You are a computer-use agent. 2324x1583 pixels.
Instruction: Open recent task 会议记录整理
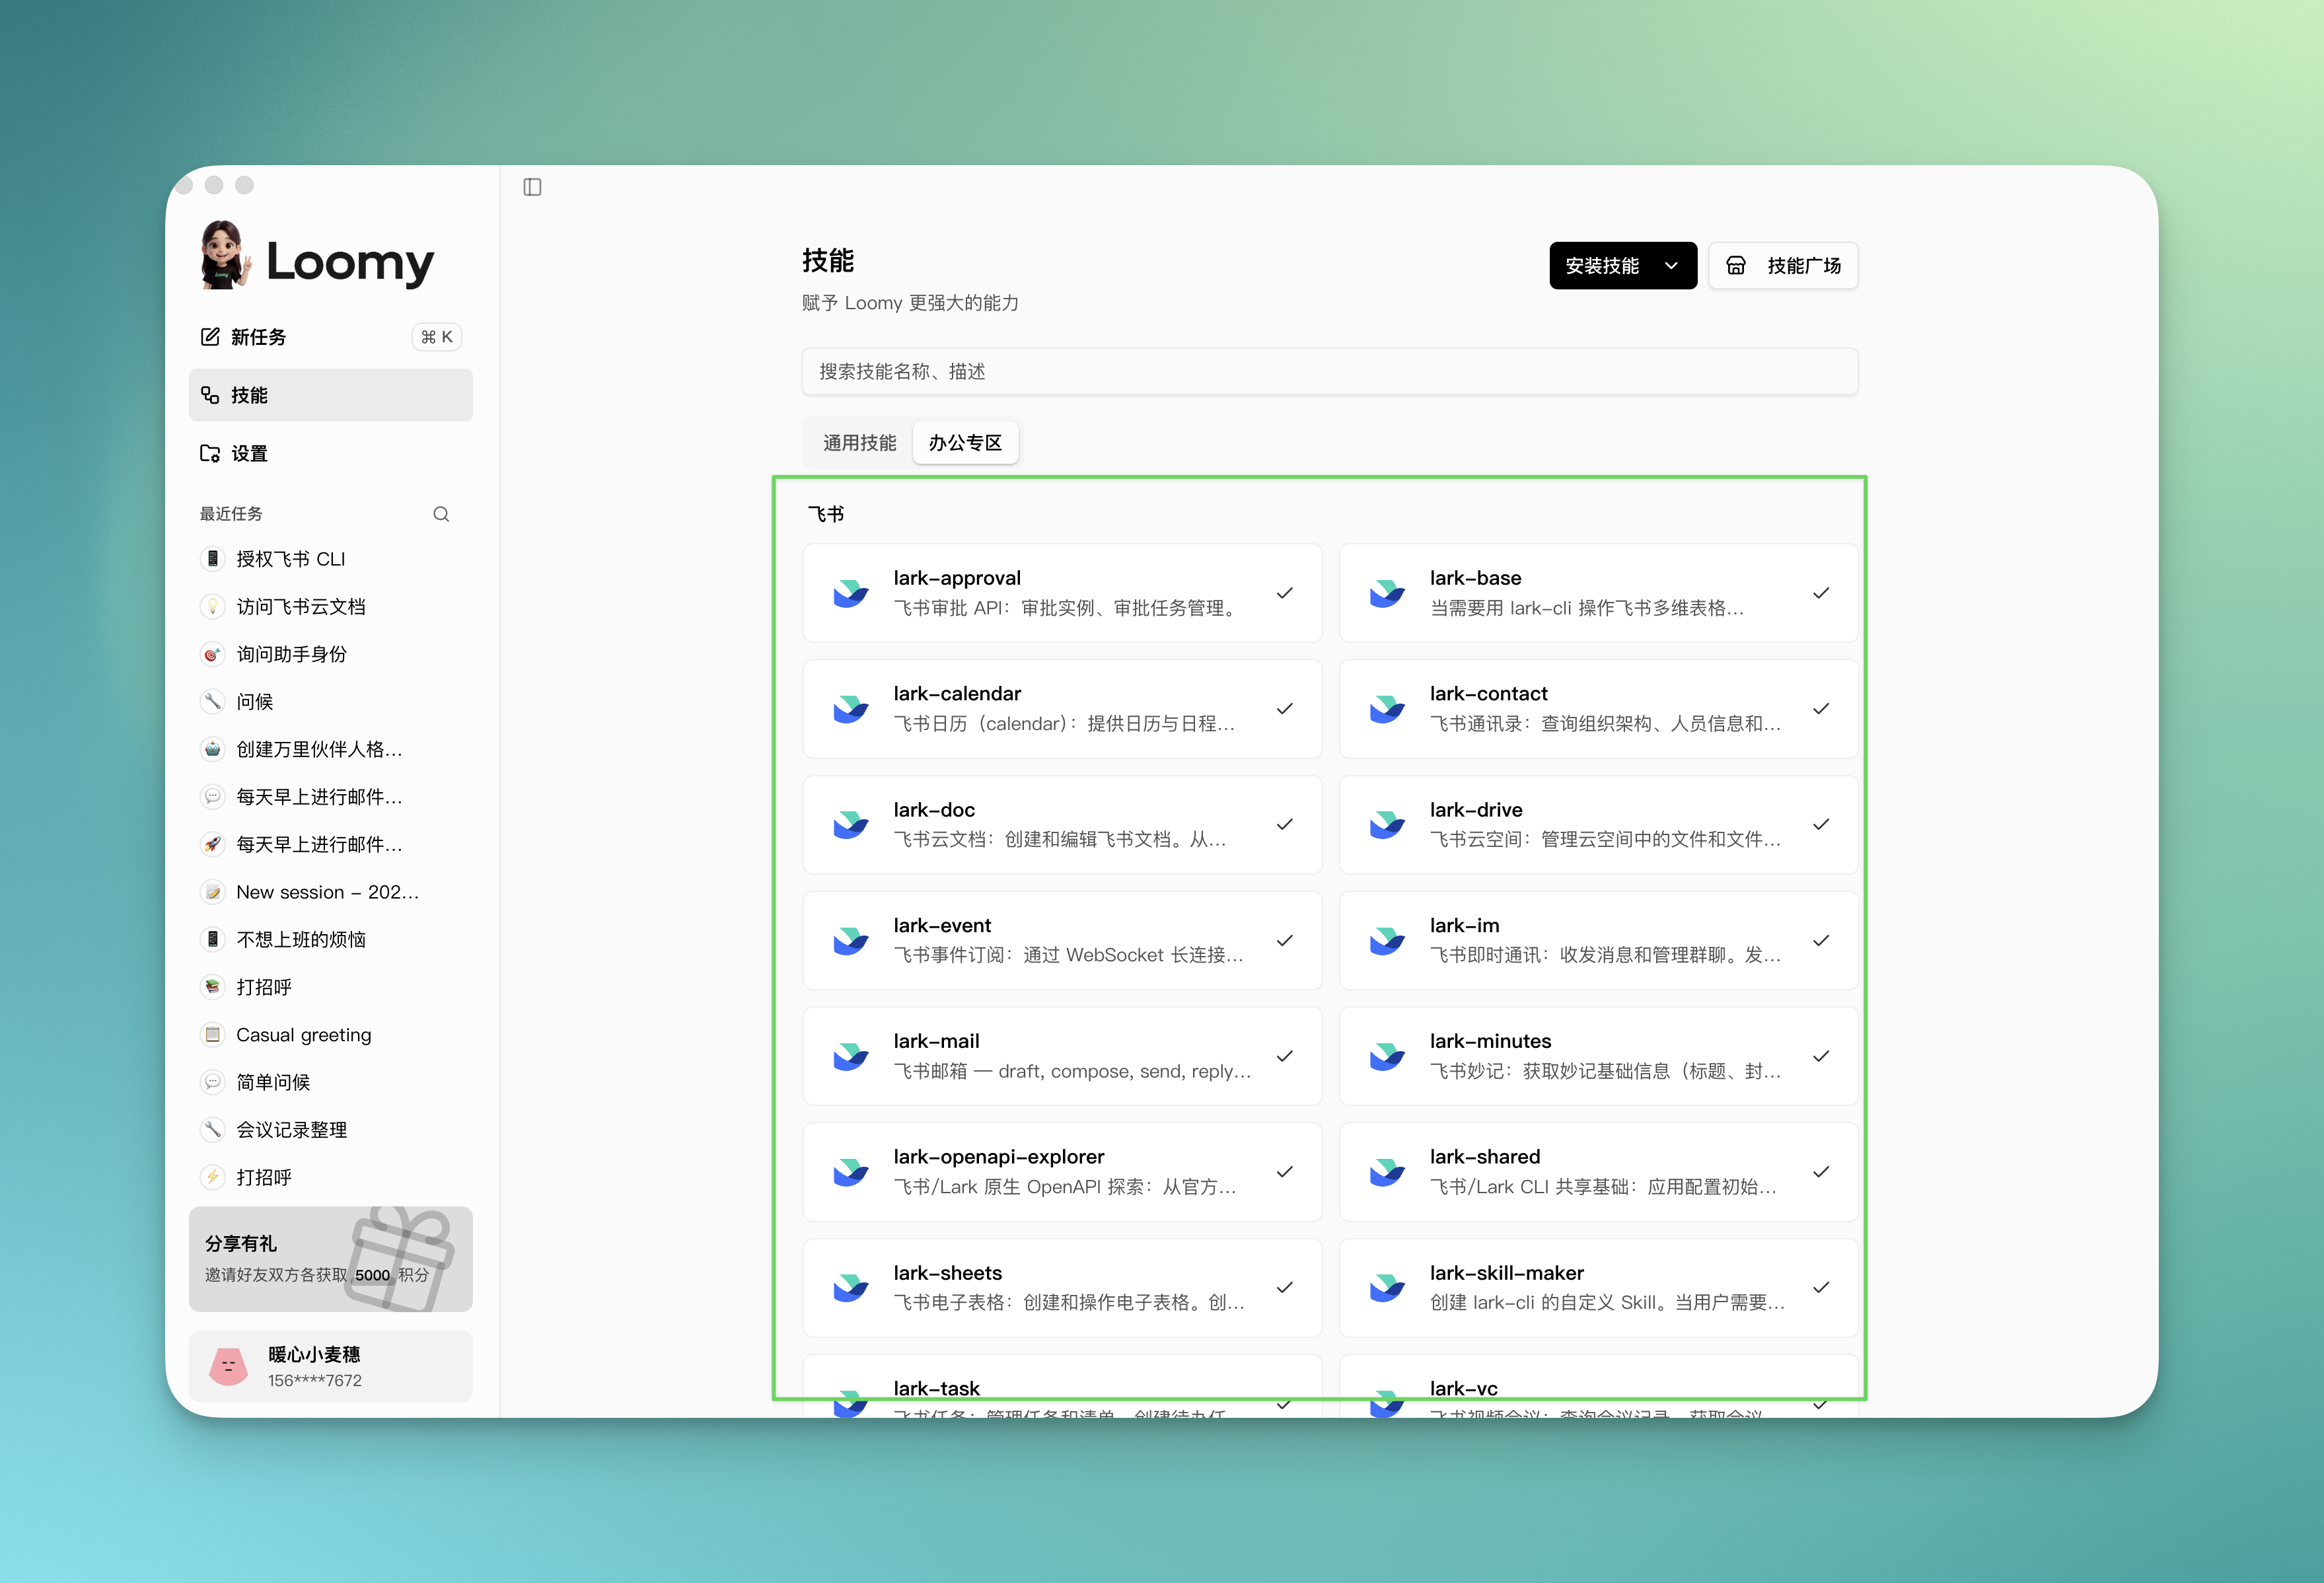point(291,1130)
